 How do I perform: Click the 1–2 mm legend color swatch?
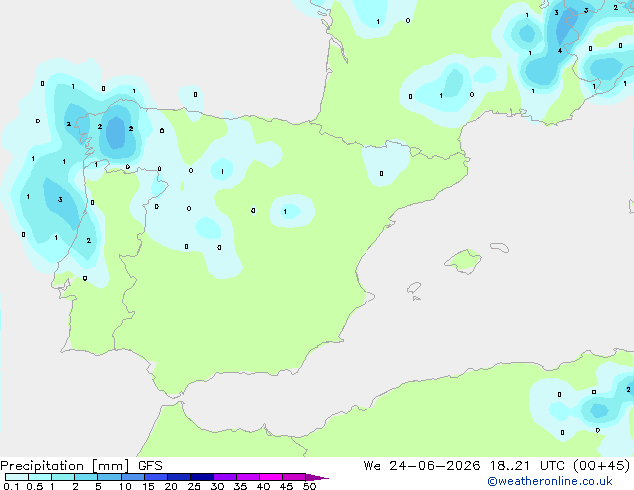[x=63, y=477]
